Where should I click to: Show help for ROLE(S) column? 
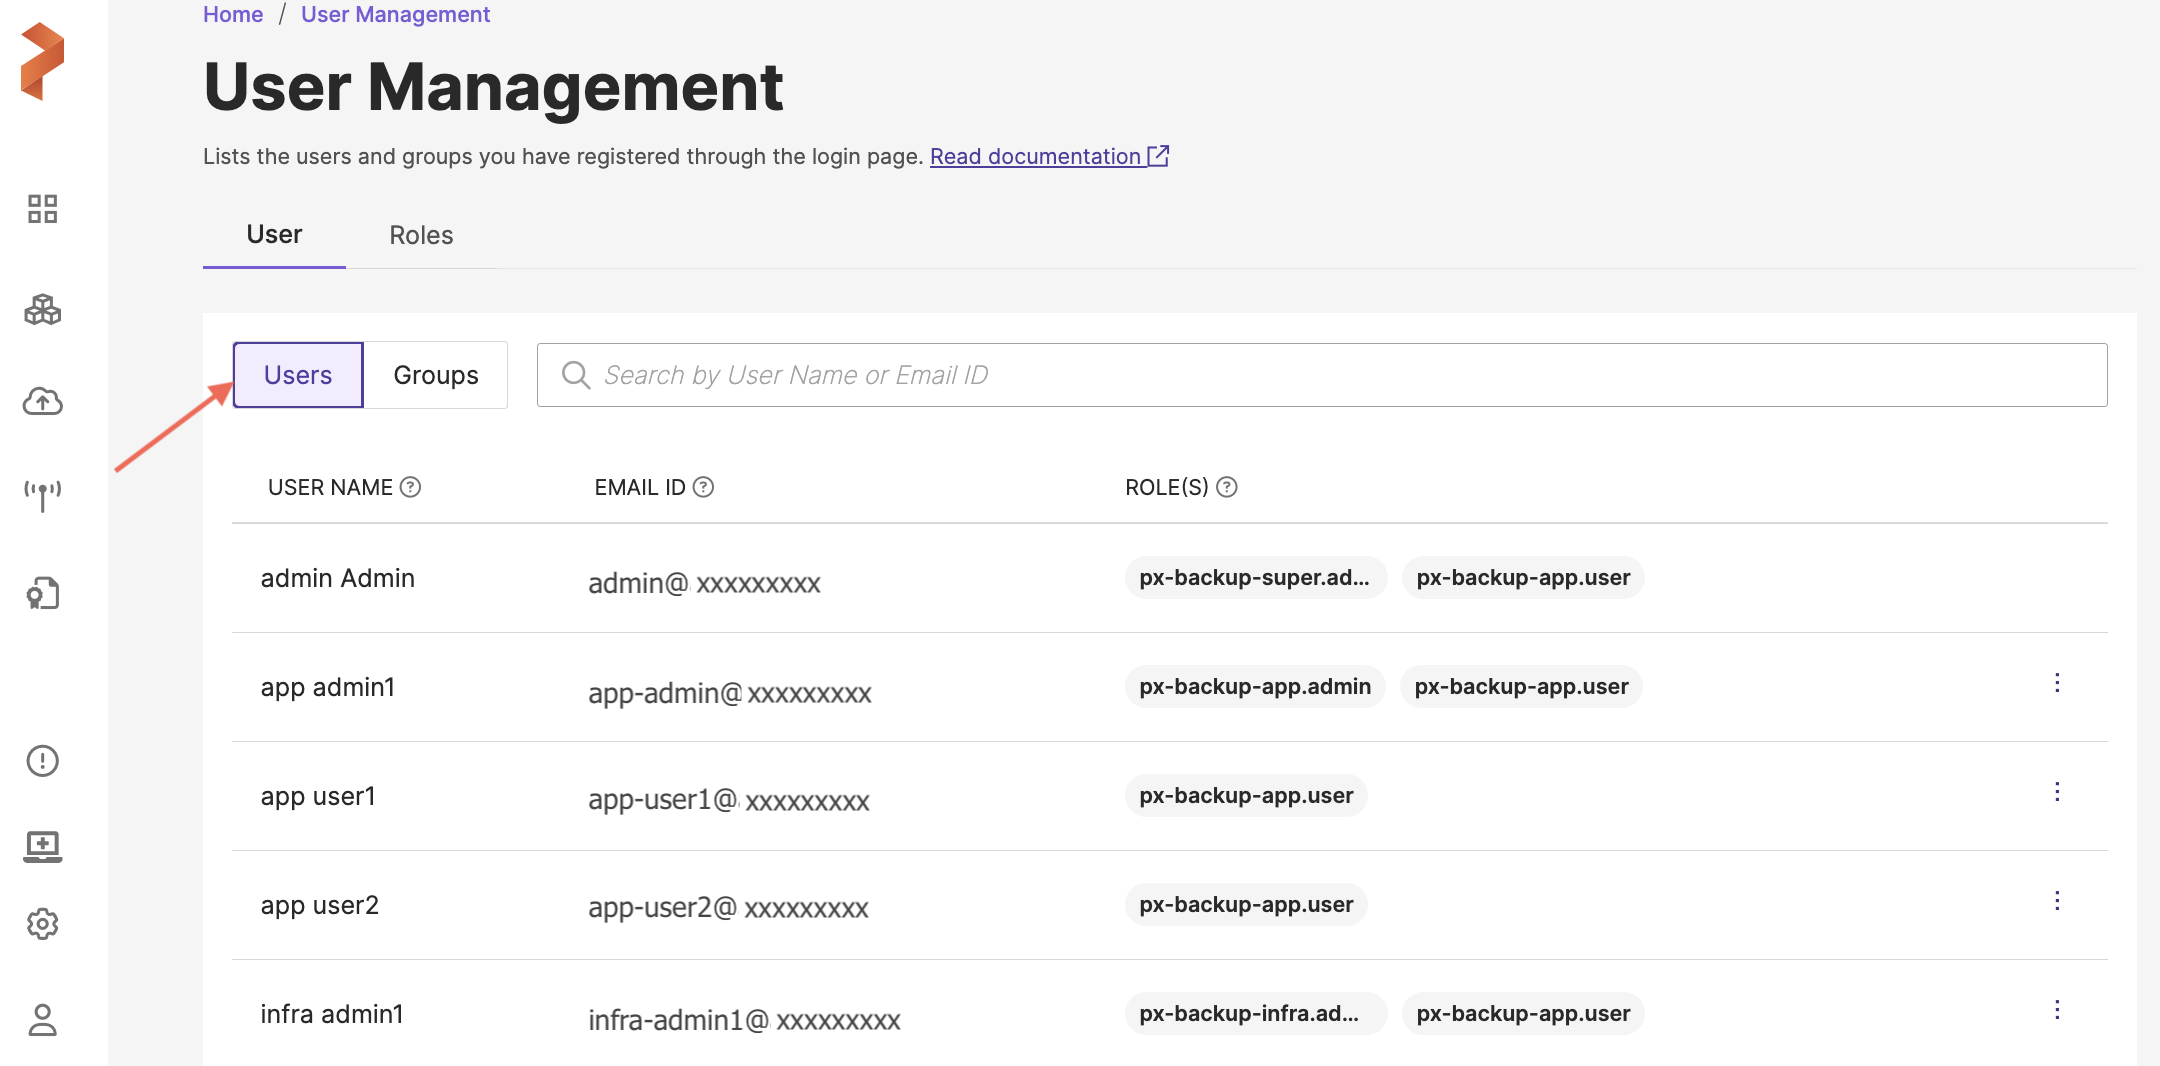pyautogui.click(x=1227, y=487)
